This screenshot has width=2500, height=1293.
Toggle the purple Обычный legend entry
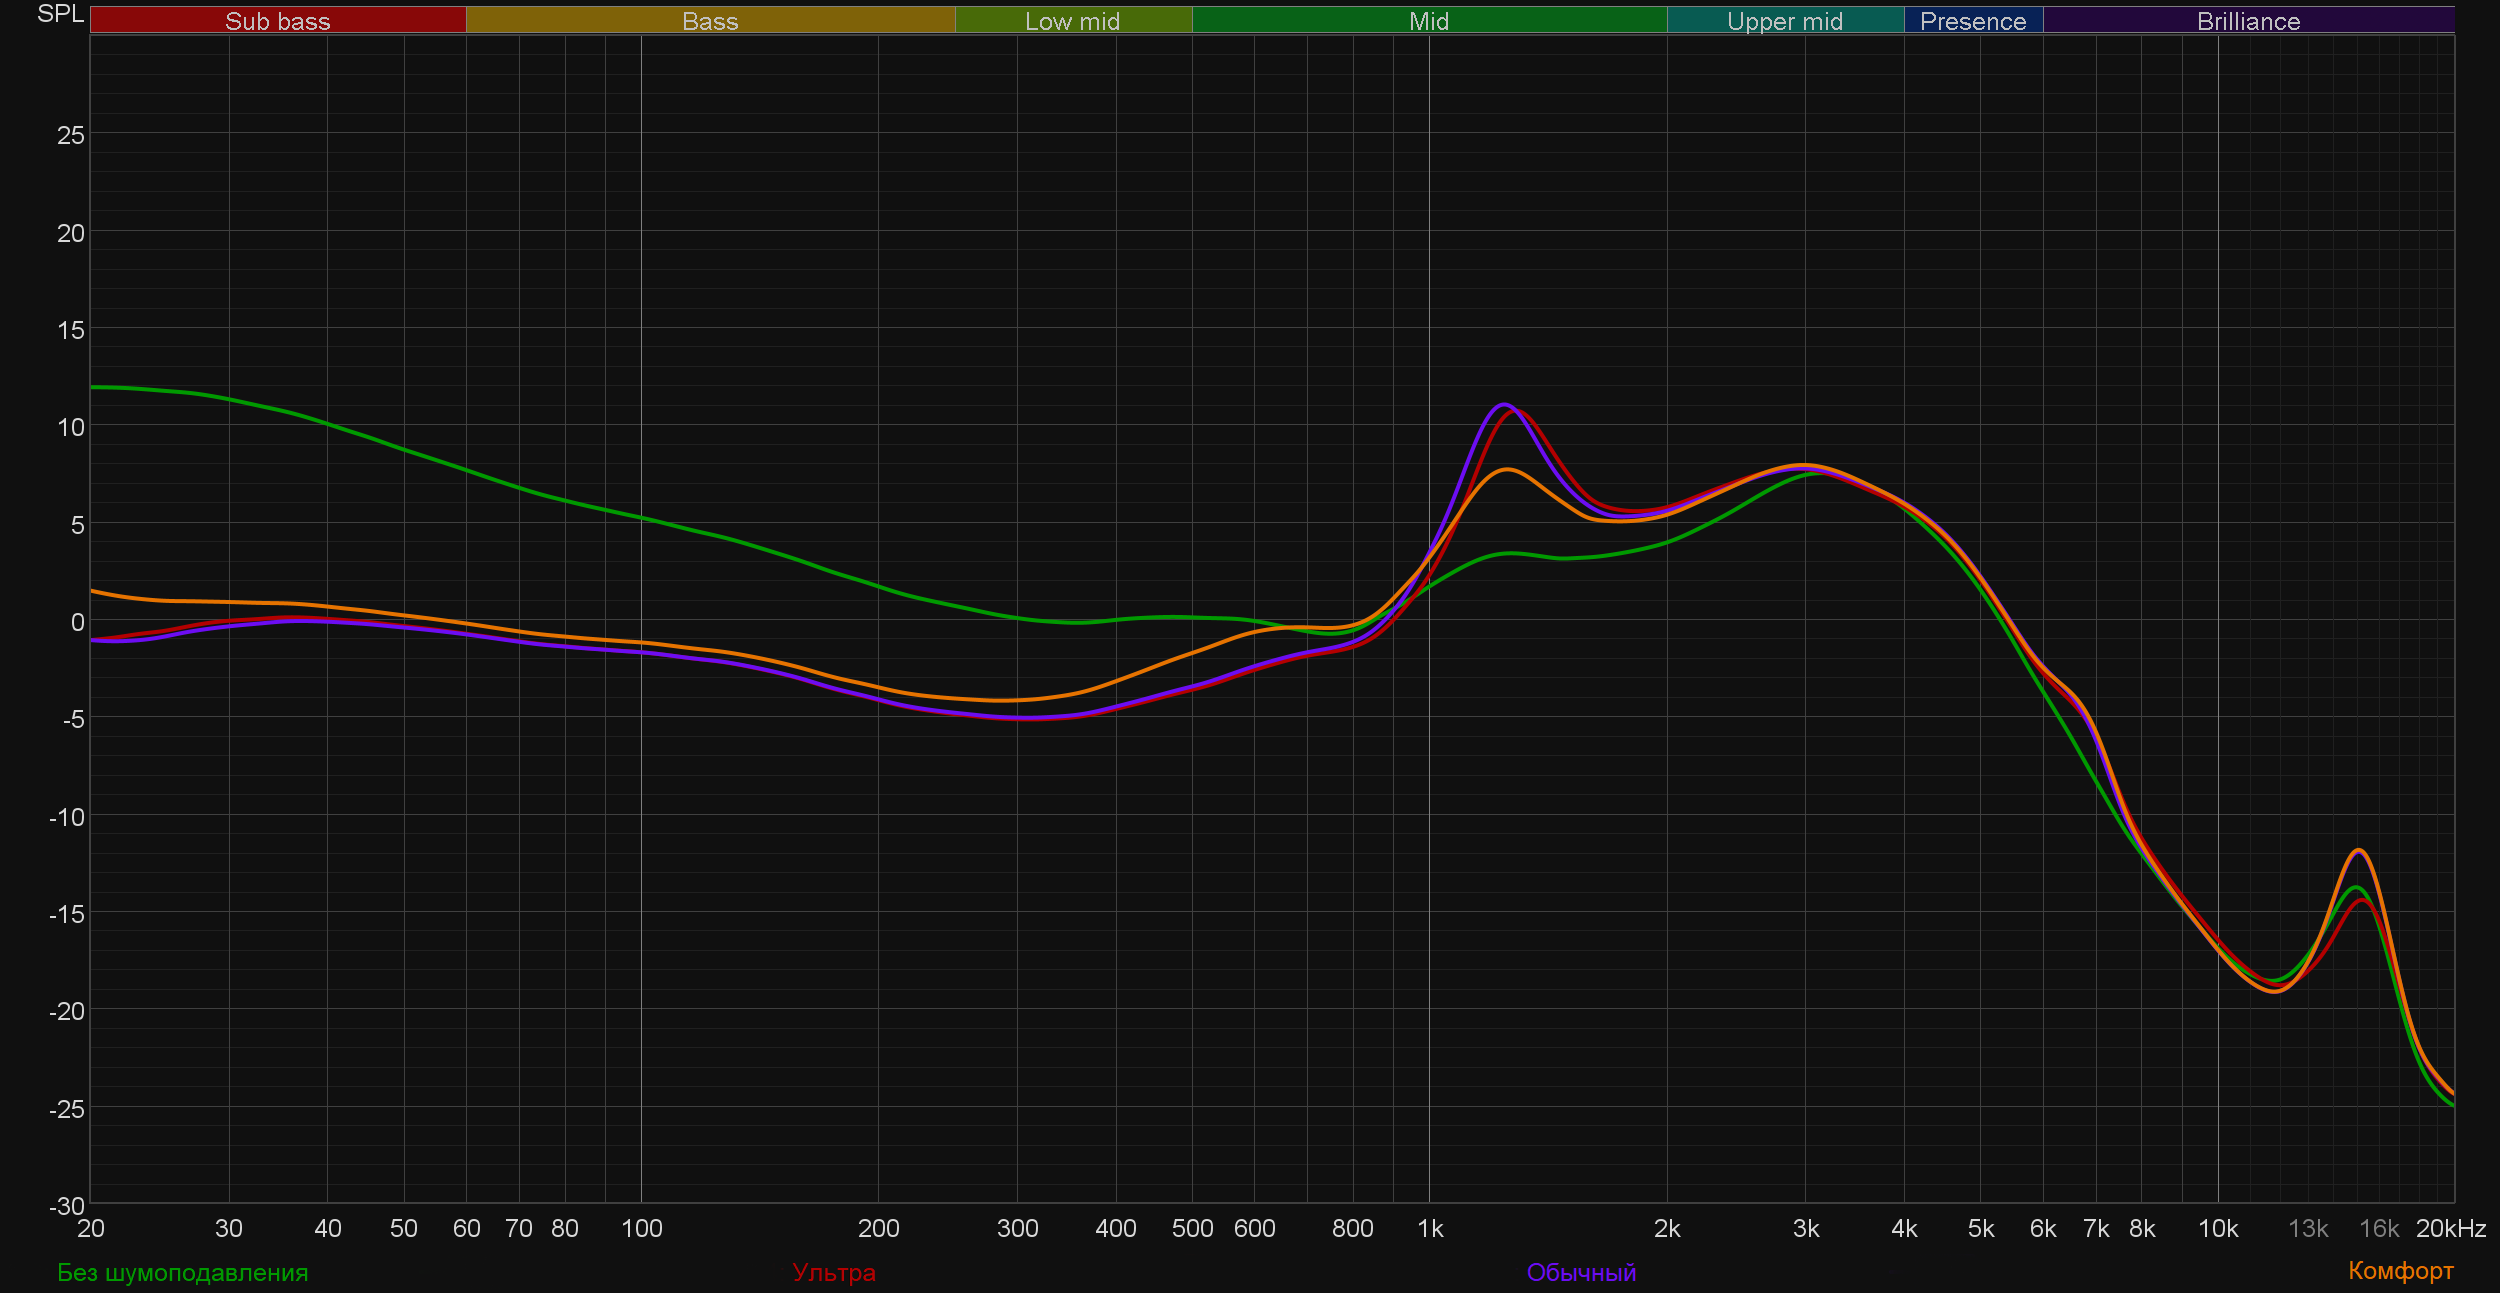click(1581, 1273)
